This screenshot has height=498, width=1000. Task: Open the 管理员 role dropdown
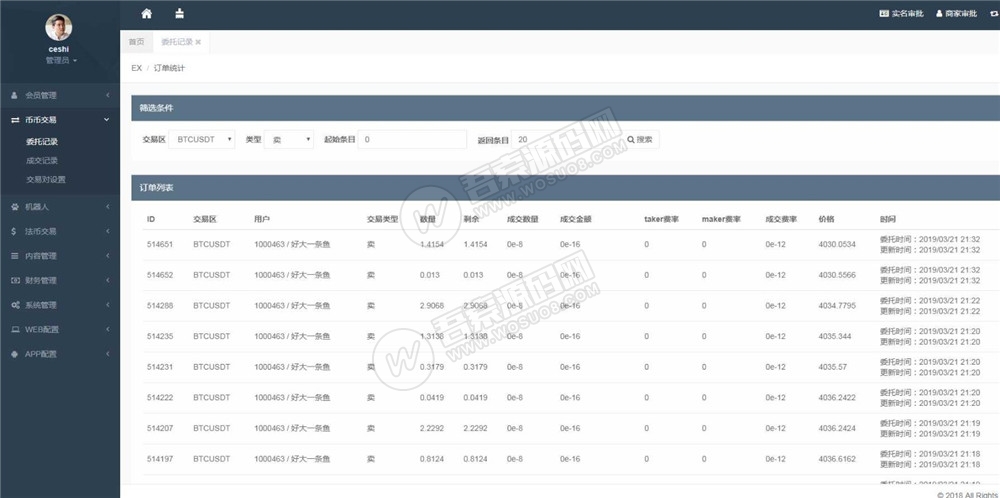(x=61, y=61)
